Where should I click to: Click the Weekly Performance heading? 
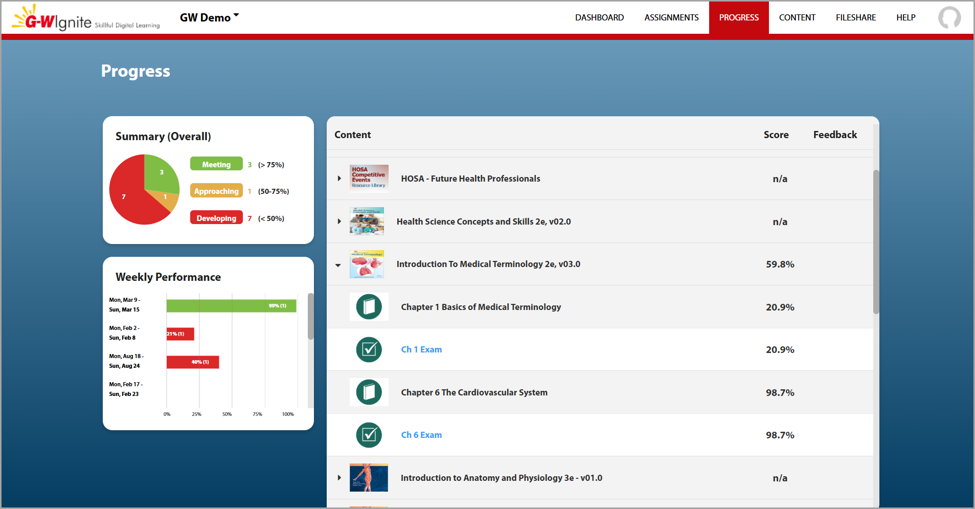[168, 277]
